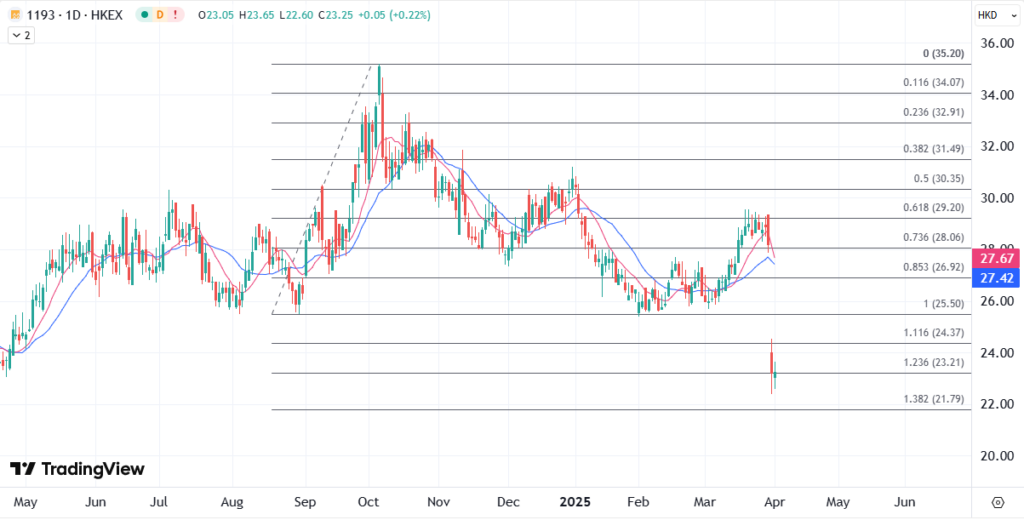Click the 1.382 (21.79) Fibonacci label
This screenshot has width=1024, height=520.
click(929, 398)
